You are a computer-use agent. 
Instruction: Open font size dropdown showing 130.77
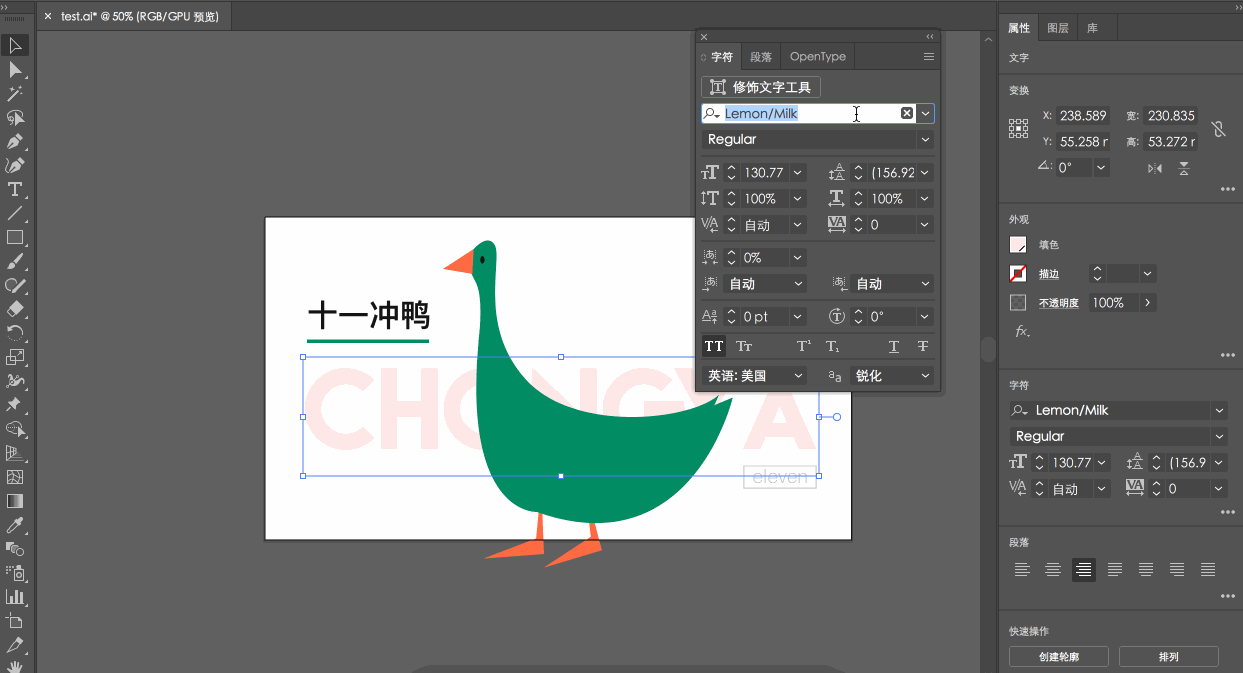coord(798,172)
